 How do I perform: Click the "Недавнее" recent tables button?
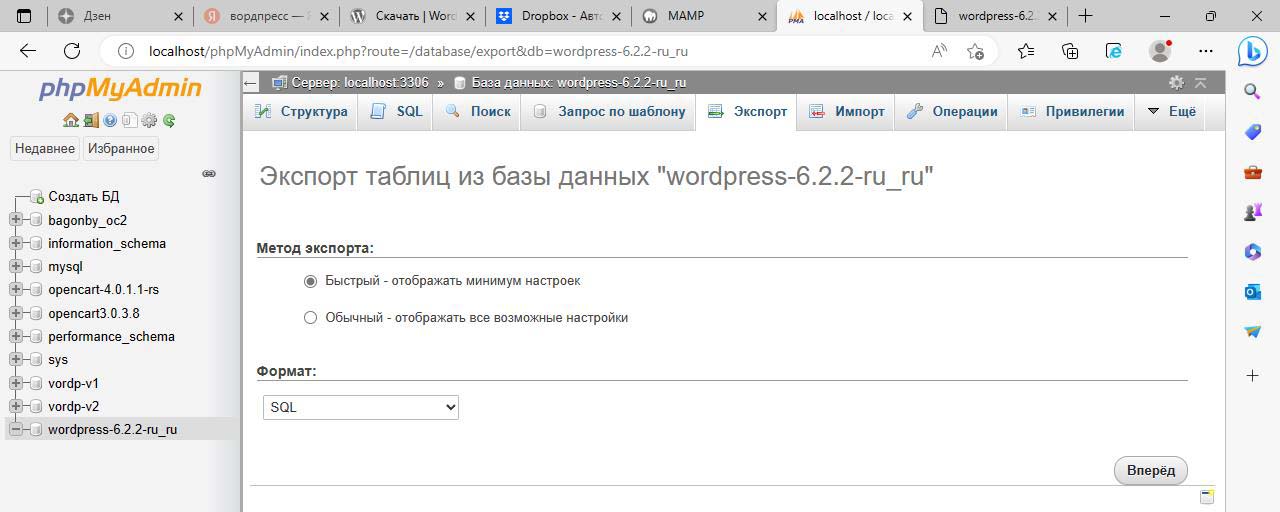(45, 148)
